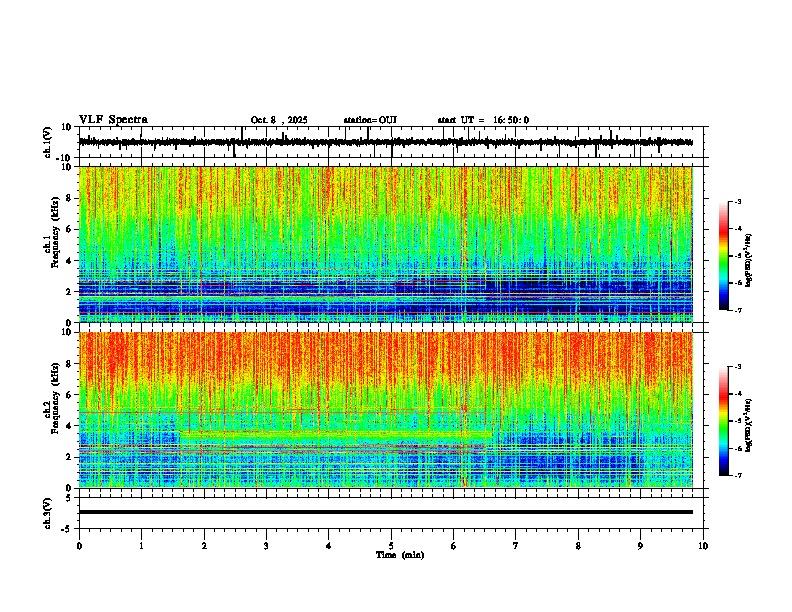Click the "5" tick on ch.3(V) axis
Viewport: 792px width, 612px height.
click(70, 497)
